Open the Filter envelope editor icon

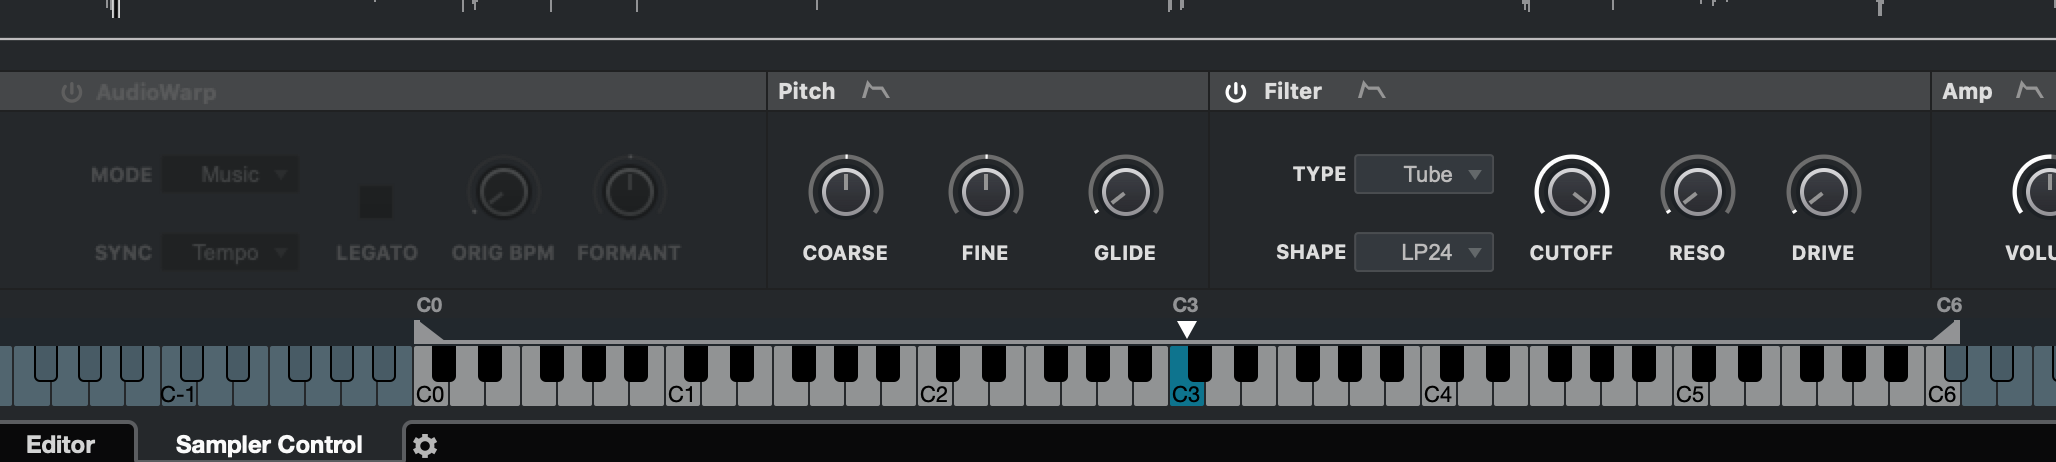(x=1371, y=91)
